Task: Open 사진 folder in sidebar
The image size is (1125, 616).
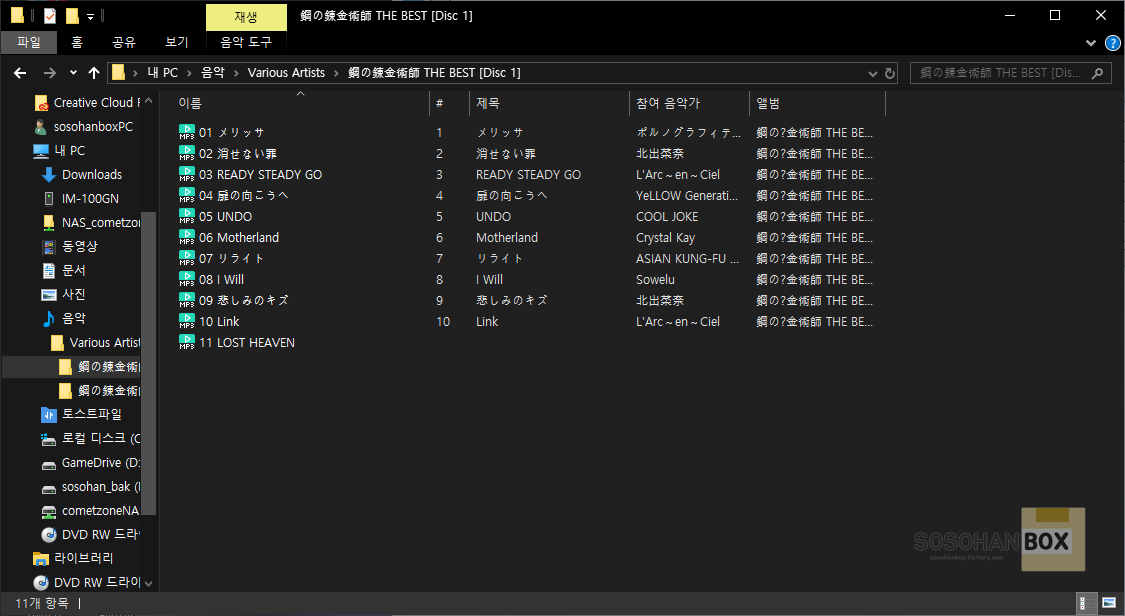Action: pos(73,294)
